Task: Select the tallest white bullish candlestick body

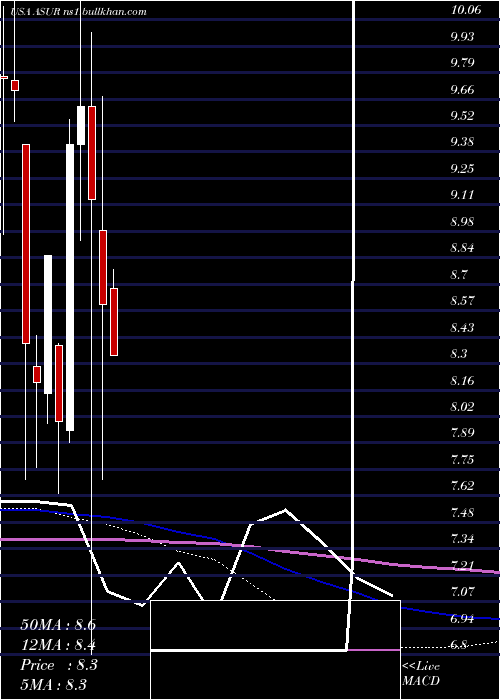Action: 70,287
